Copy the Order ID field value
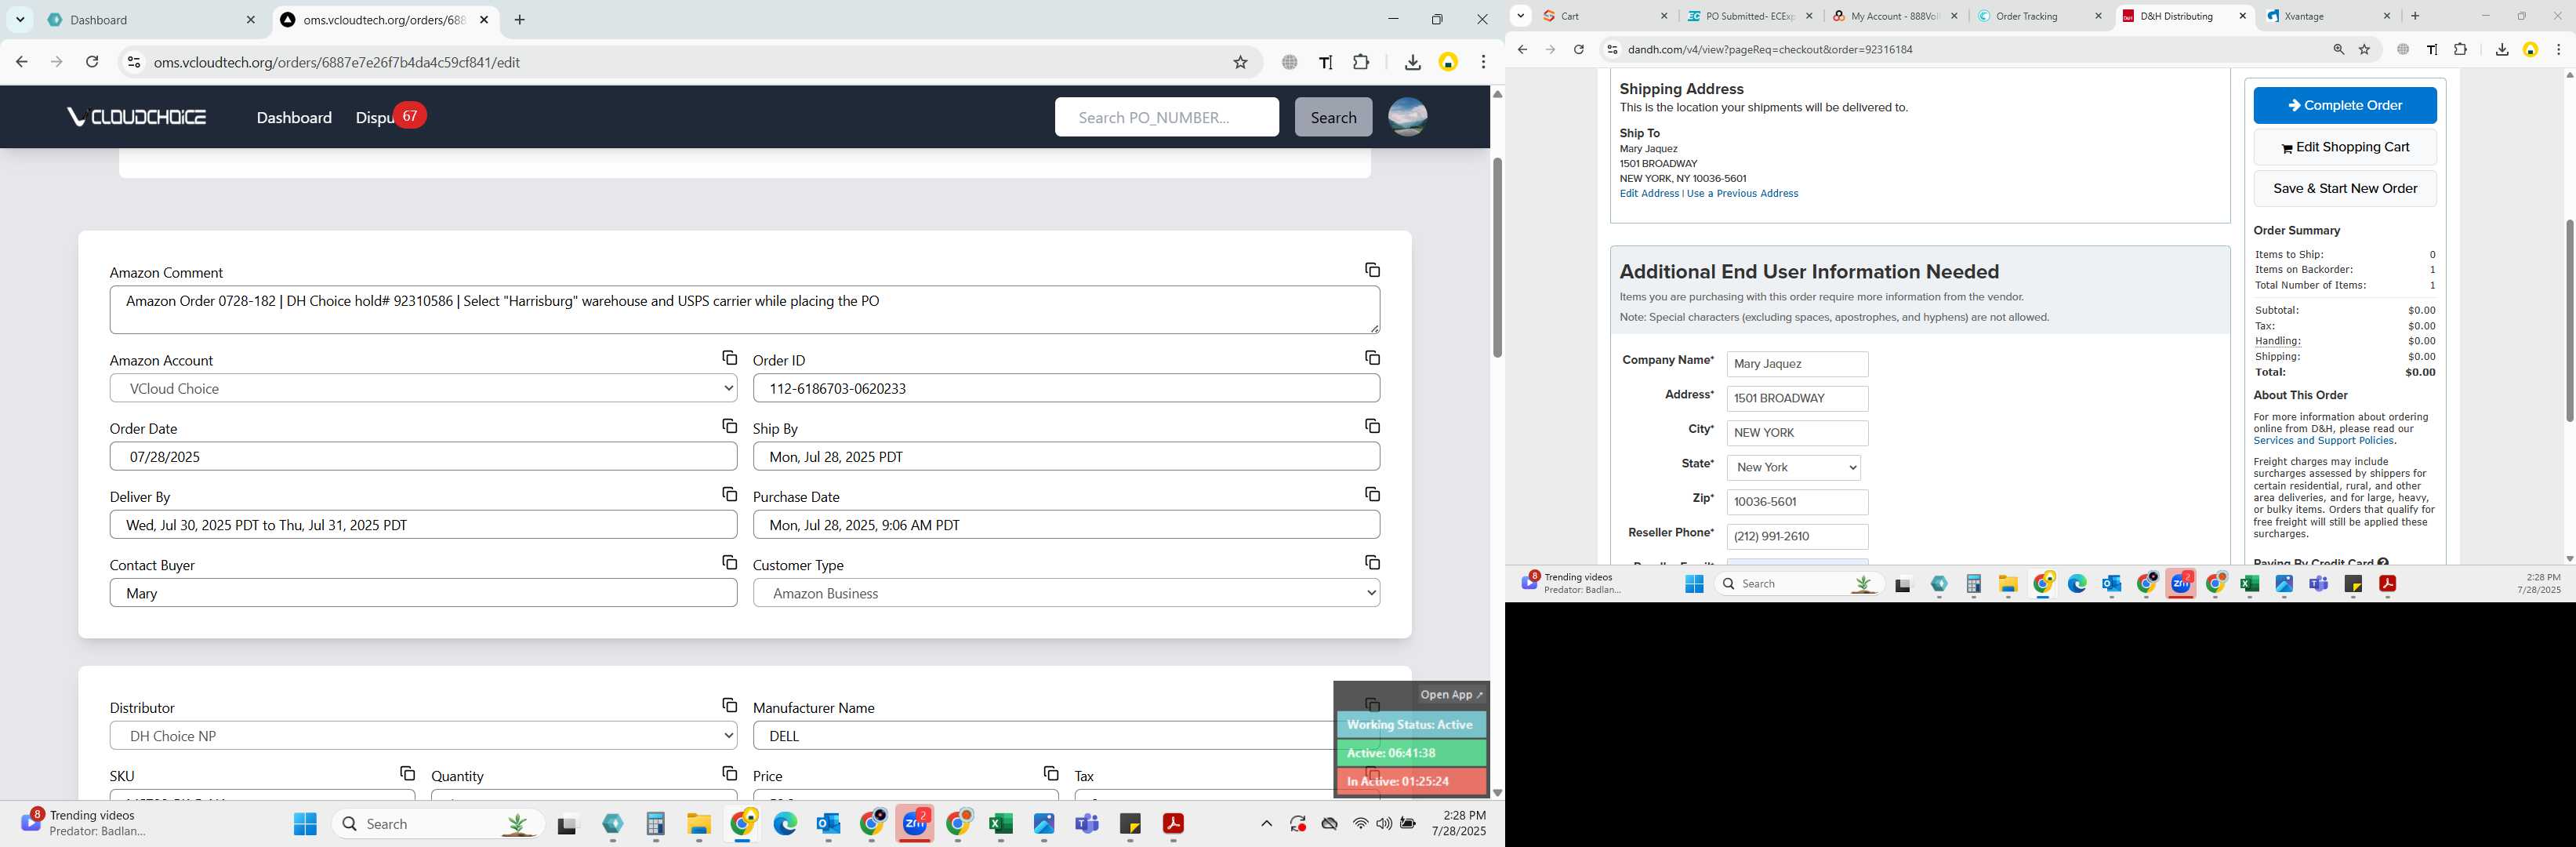The image size is (2576, 847). [x=1372, y=358]
